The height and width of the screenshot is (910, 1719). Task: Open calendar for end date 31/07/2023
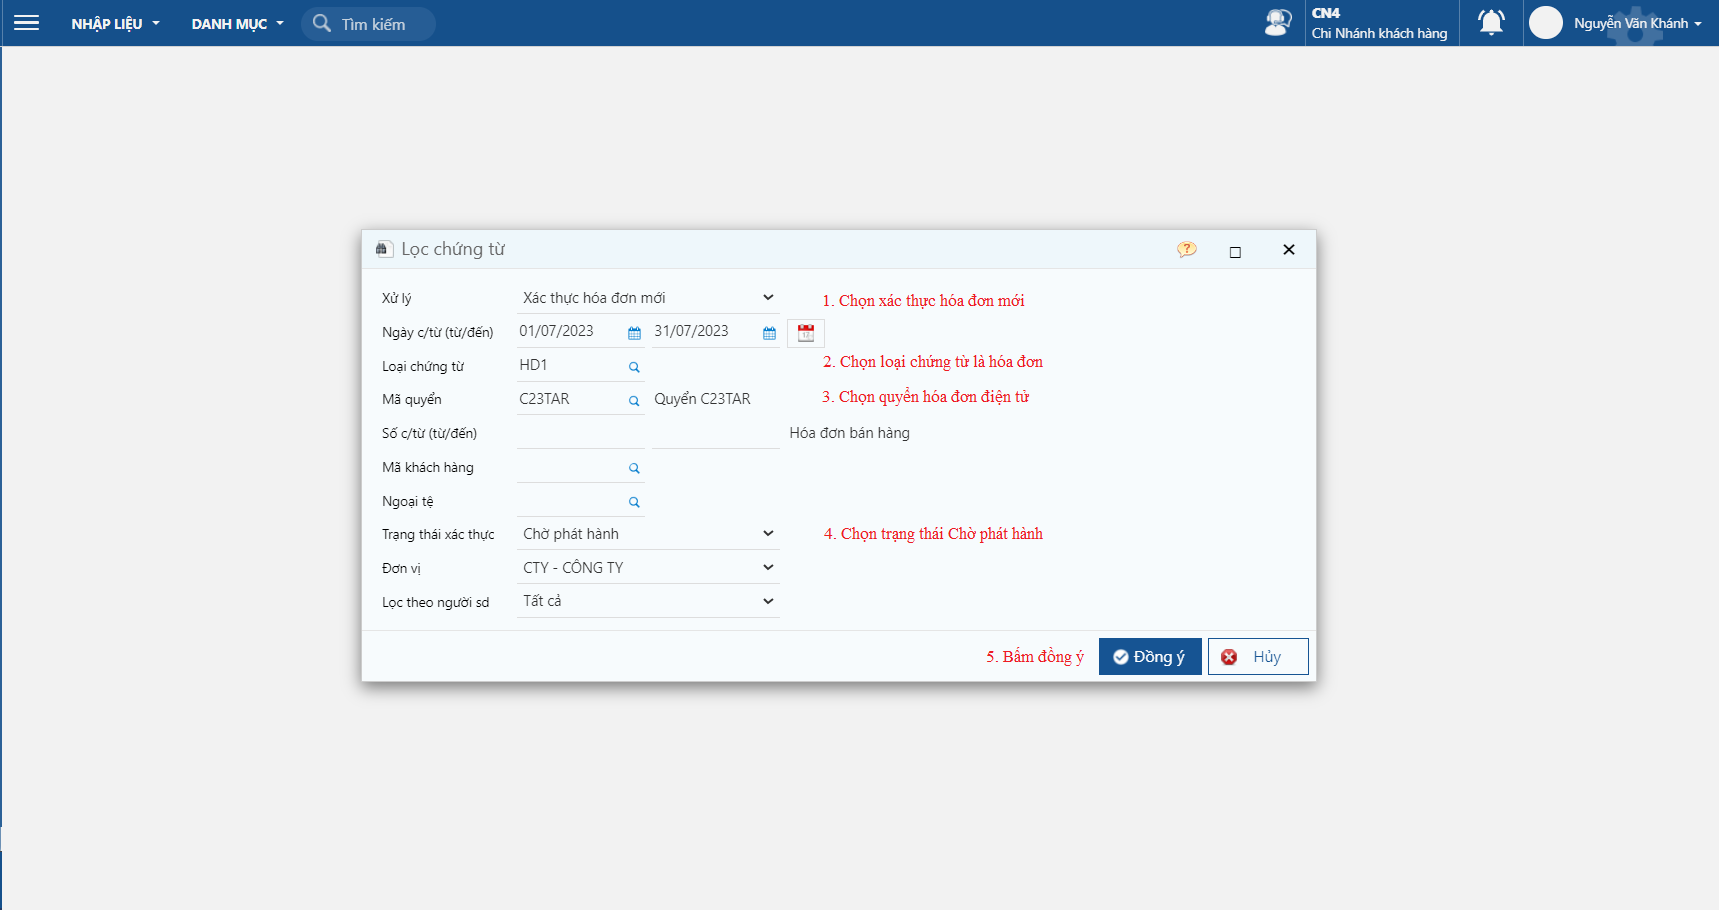click(769, 333)
